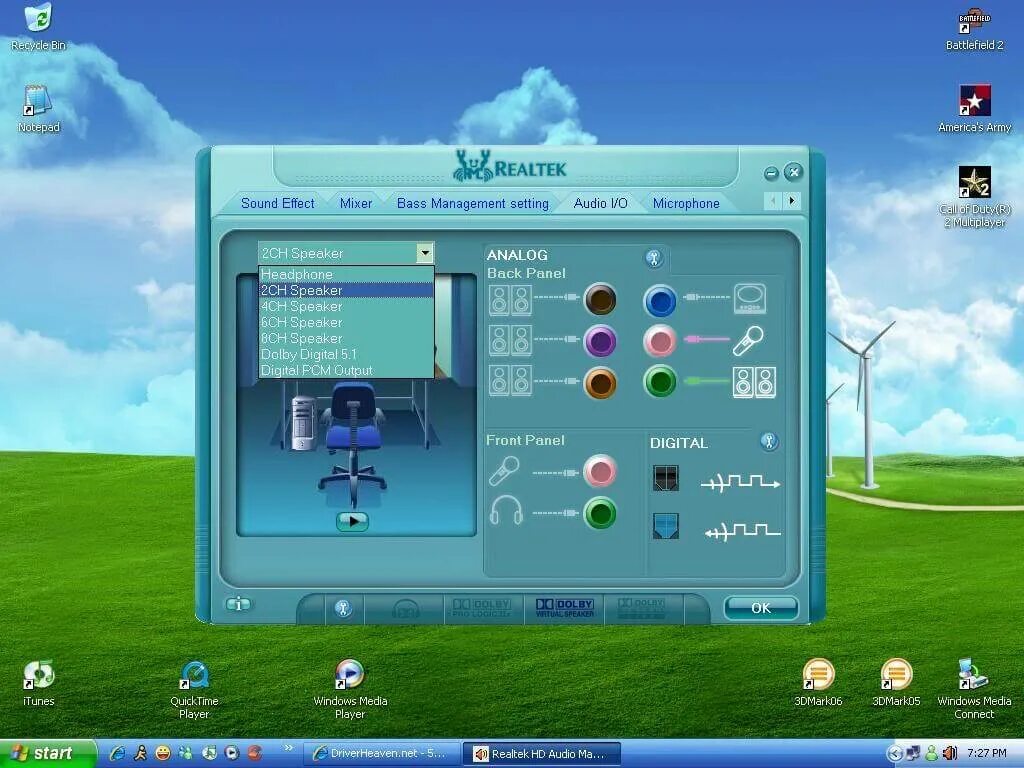Click the line-in device icon beside the blue jack
Image resolution: width=1024 pixels, height=768 pixels.
point(750,298)
